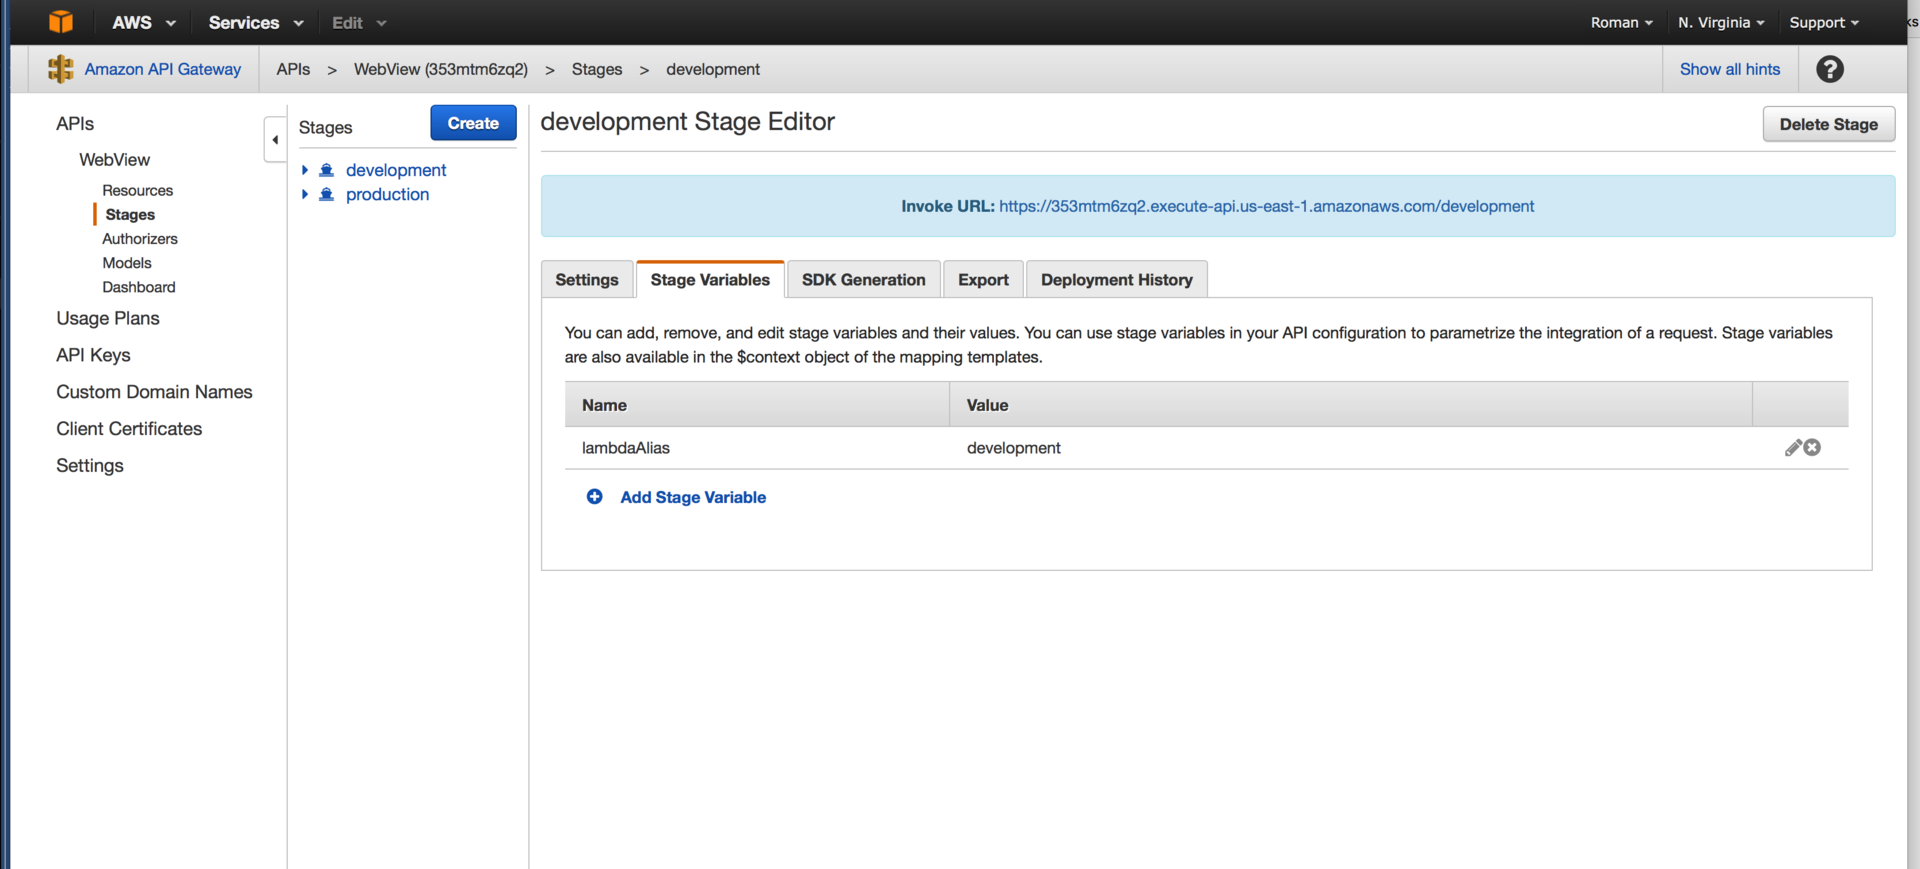This screenshot has height=869, width=1920.
Task: Open Authorizers in the sidebar
Action: (140, 238)
